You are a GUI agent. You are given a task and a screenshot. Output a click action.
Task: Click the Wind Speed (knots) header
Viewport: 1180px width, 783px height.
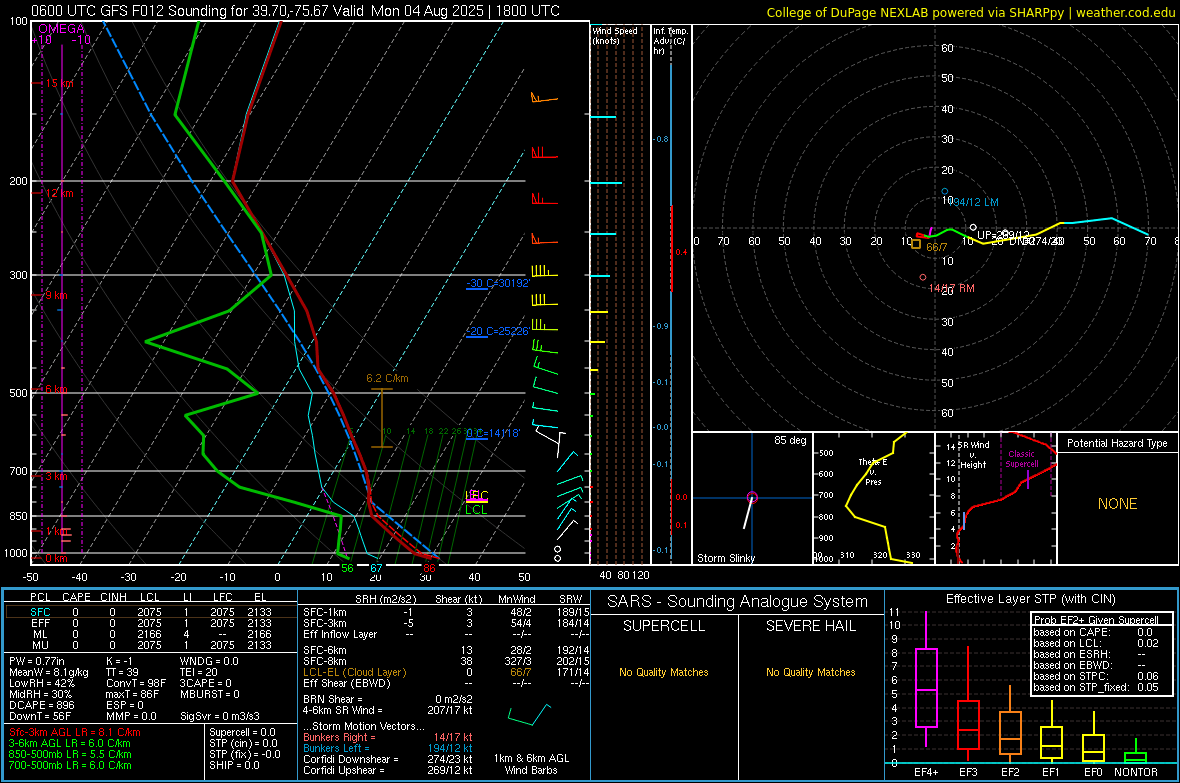(615, 35)
